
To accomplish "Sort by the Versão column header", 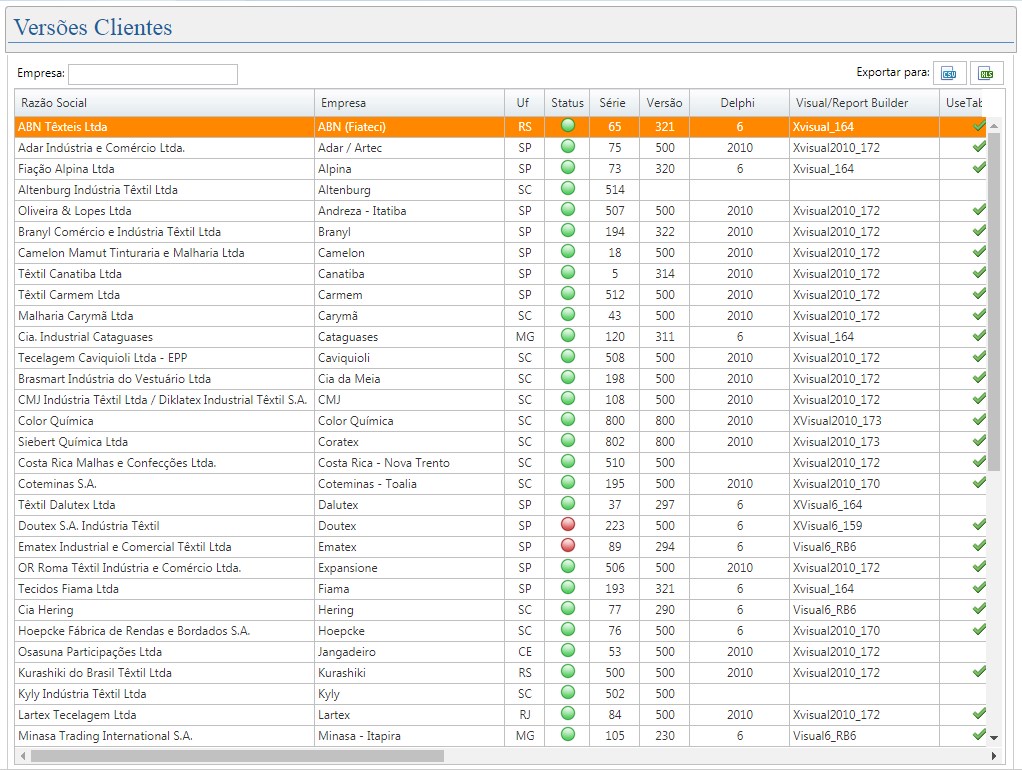I will point(664,103).
